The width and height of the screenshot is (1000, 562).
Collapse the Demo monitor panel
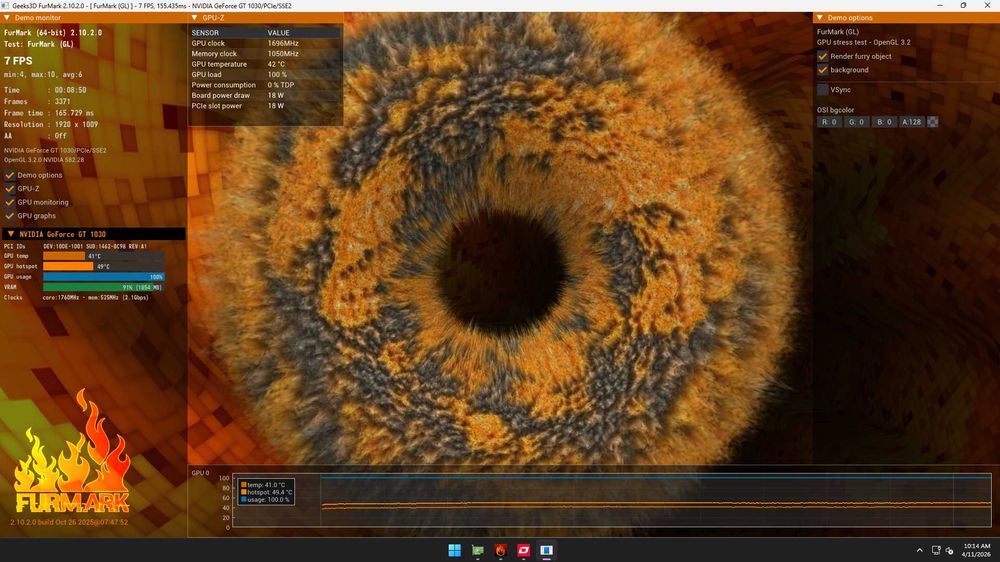7,18
